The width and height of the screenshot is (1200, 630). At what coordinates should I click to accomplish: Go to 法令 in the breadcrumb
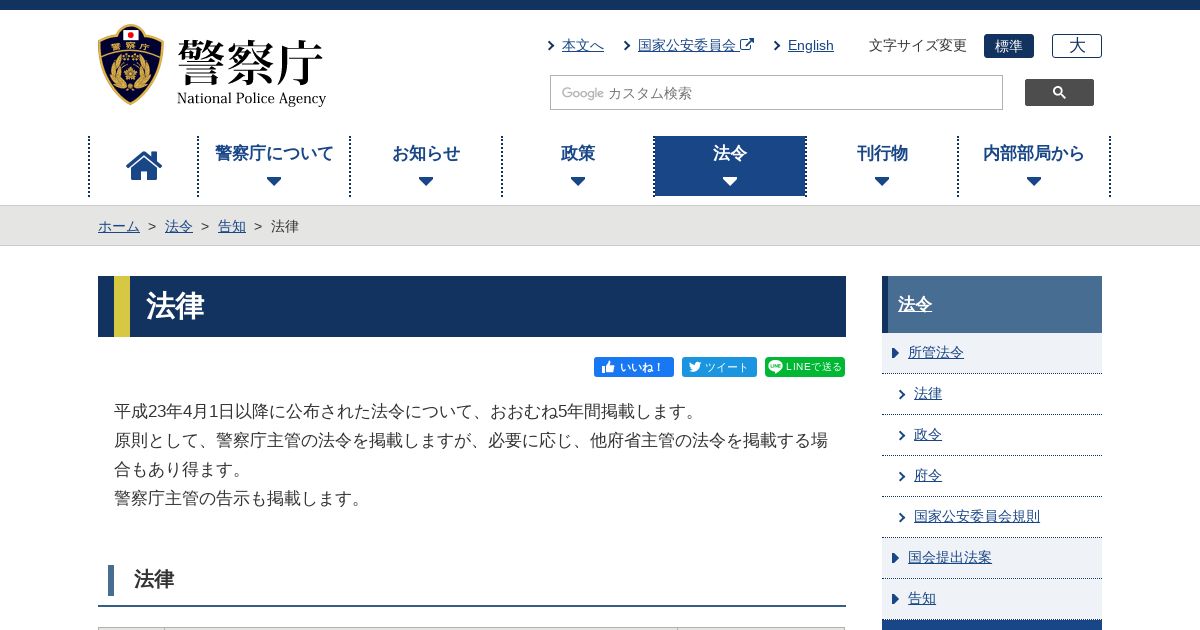[179, 226]
